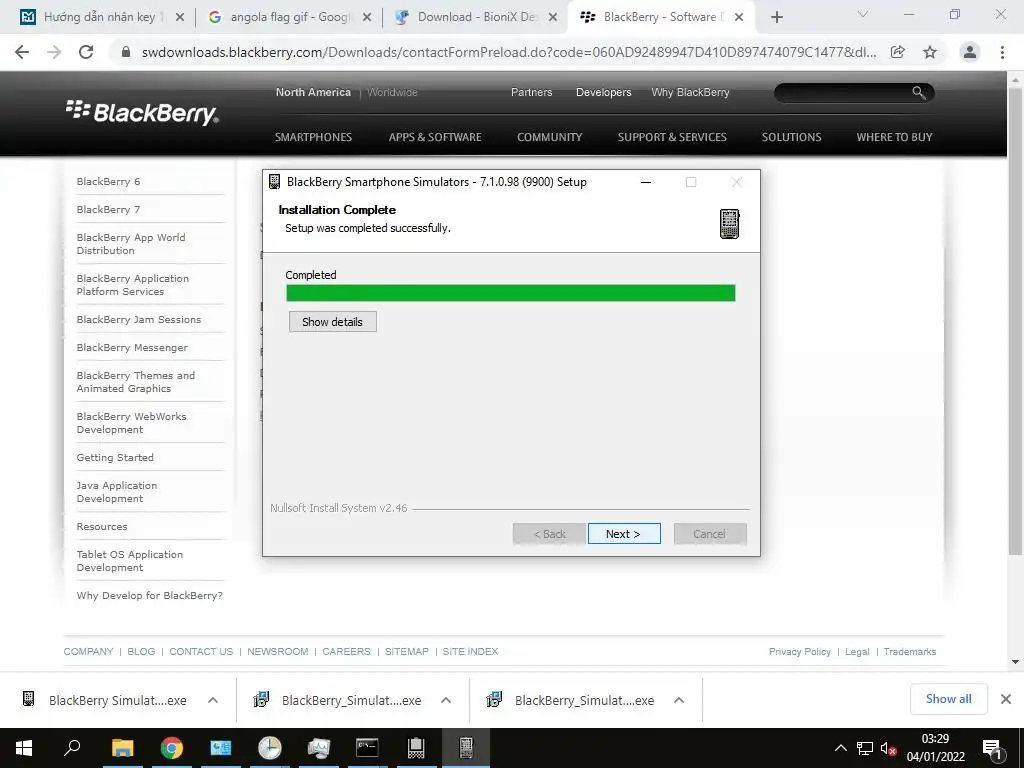Screen dimensions: 1024x768
Task: Click the taskbar date and time
Action: pos(935,748)
